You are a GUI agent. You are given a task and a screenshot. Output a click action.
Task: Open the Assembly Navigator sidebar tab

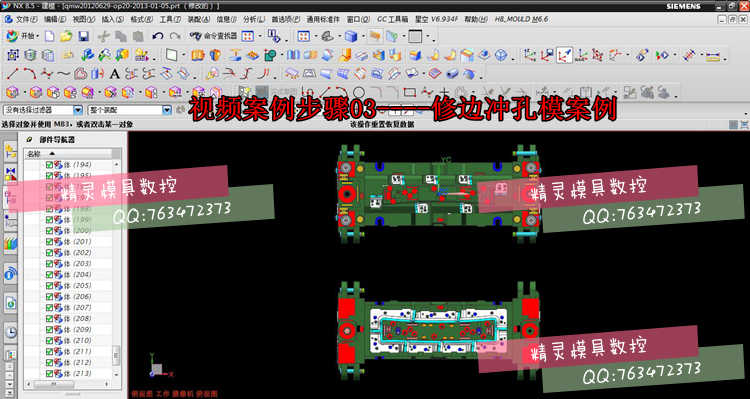tap(11, 152)
